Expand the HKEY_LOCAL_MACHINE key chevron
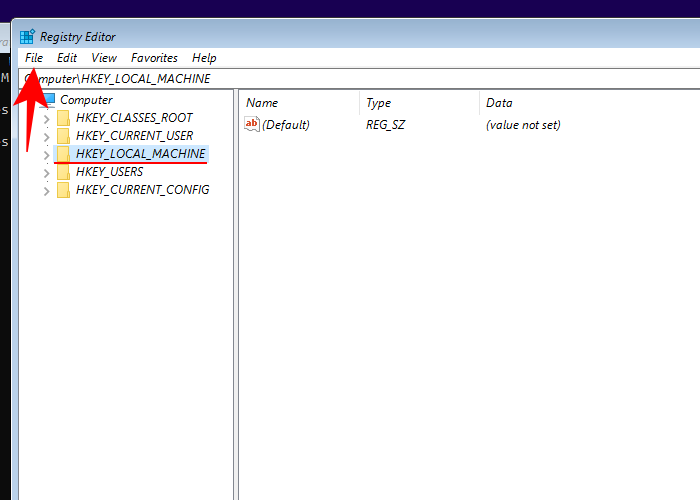Image resolution: width=700 pixels, height=500 pixels. [x=46, y=155]
